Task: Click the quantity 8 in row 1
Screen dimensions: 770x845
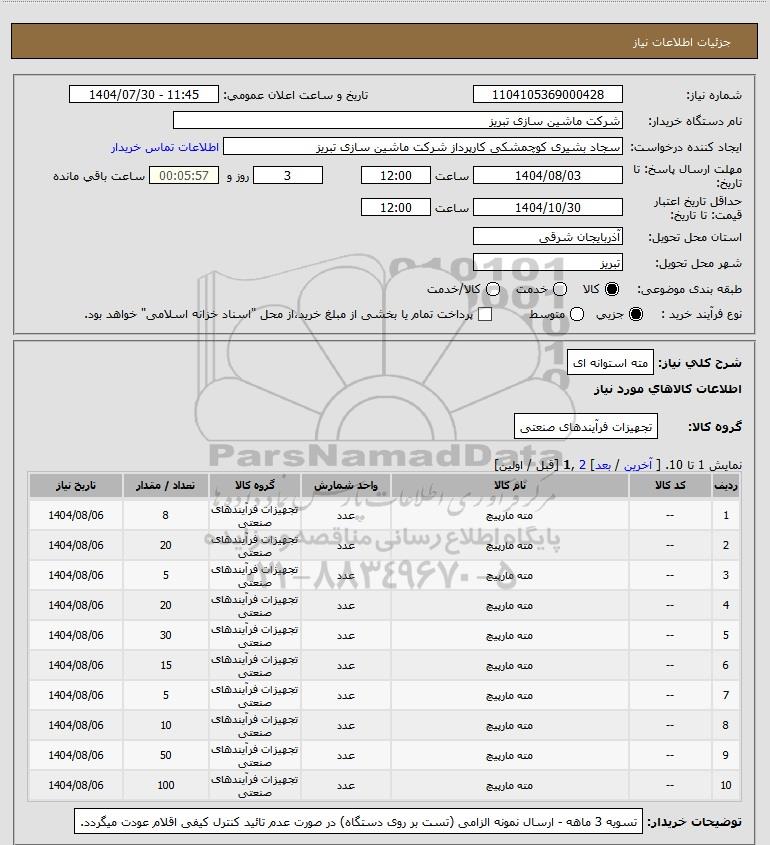Action: (165, 515)
